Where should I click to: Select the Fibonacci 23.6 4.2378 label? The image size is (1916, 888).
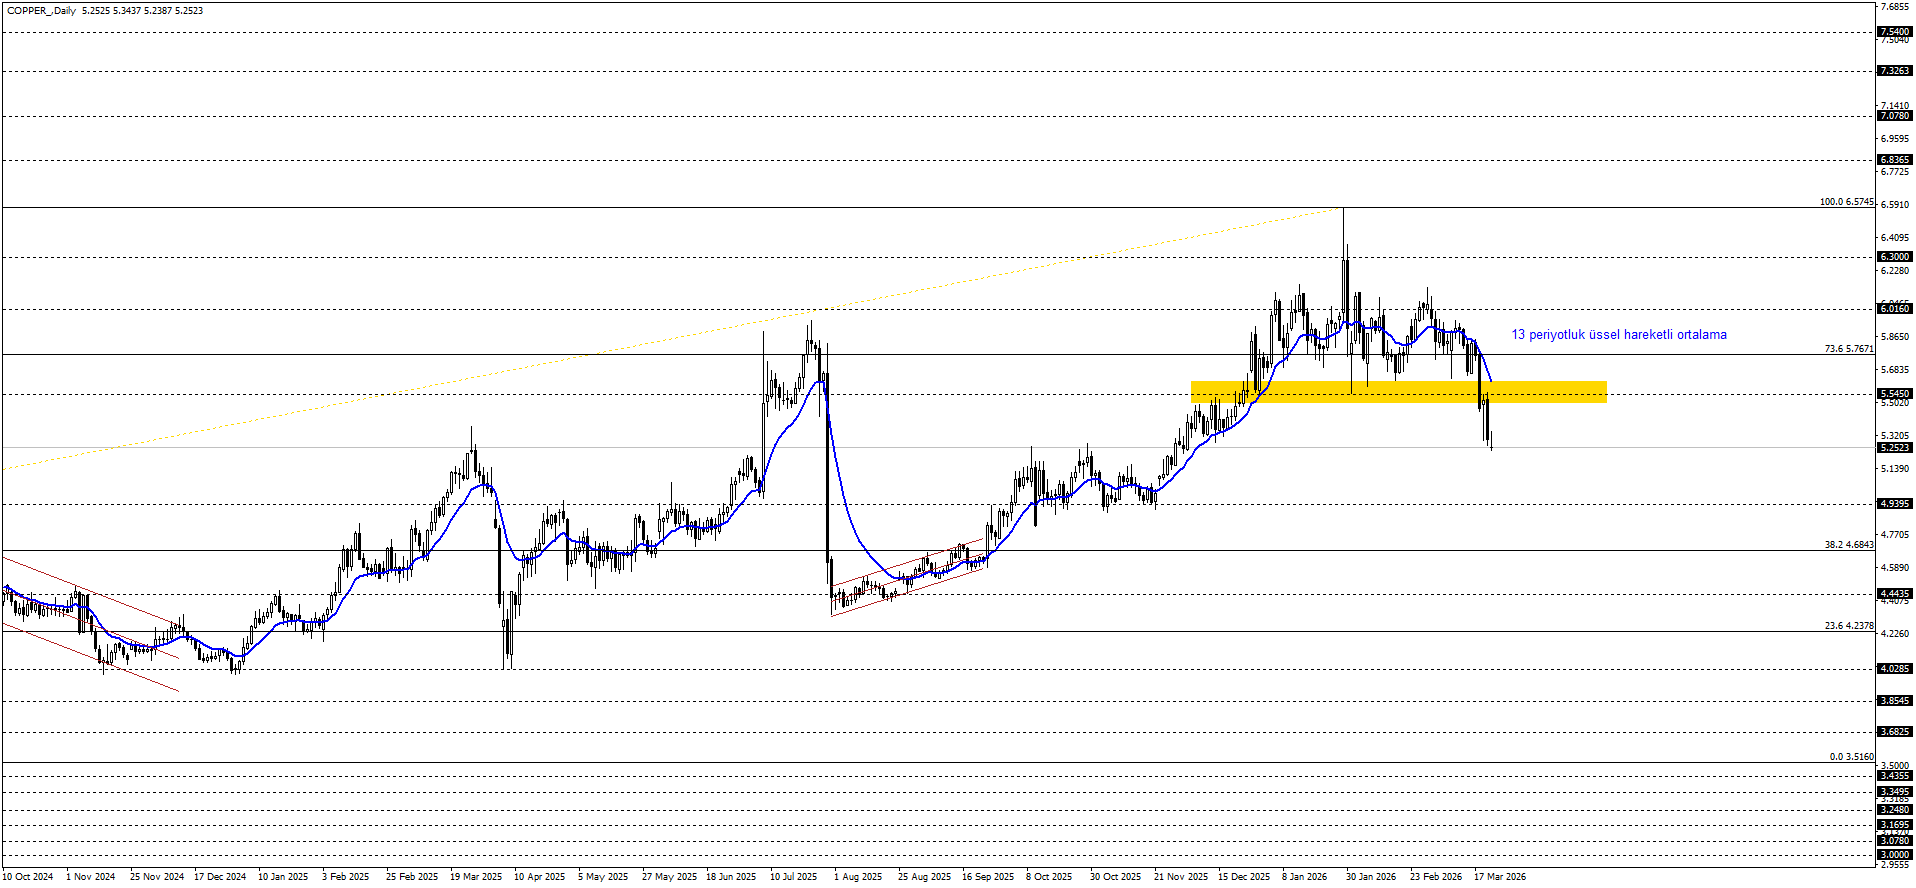1848,626
